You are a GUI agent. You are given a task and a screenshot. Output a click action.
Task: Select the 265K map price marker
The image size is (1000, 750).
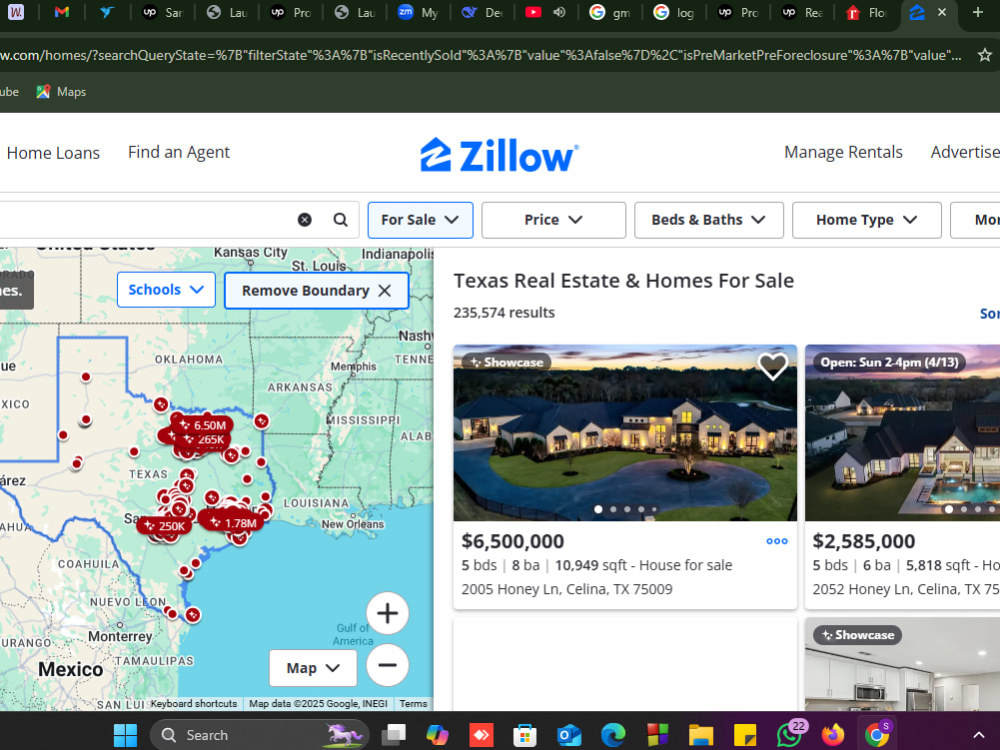click(203, 439)
